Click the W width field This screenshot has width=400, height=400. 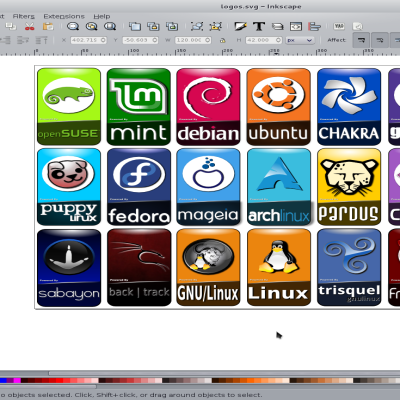point(193,40)
